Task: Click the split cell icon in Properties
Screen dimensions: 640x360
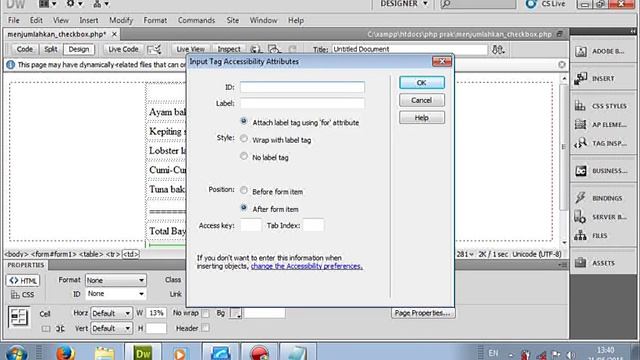Action: (x=60, y=329)
